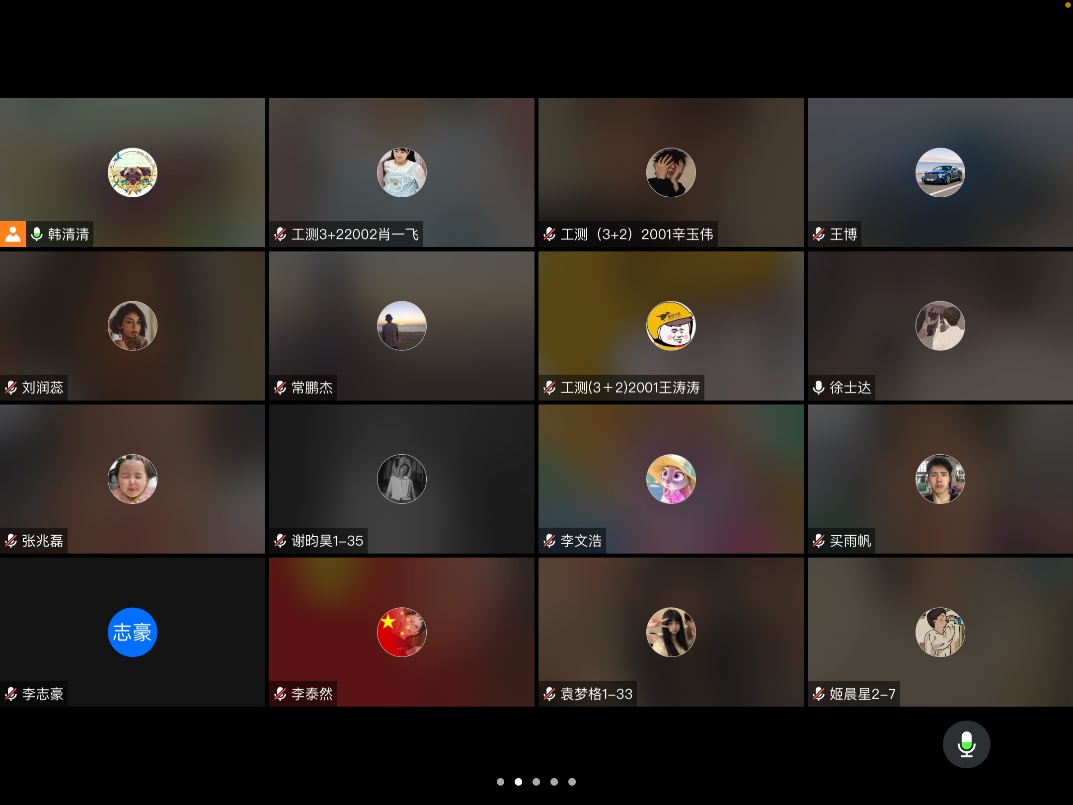Image resolution: width=1073 pixels, height=805 pixels.
Task: Click the white microphone icon next to 徐士达
Action: tap(819, 387)
